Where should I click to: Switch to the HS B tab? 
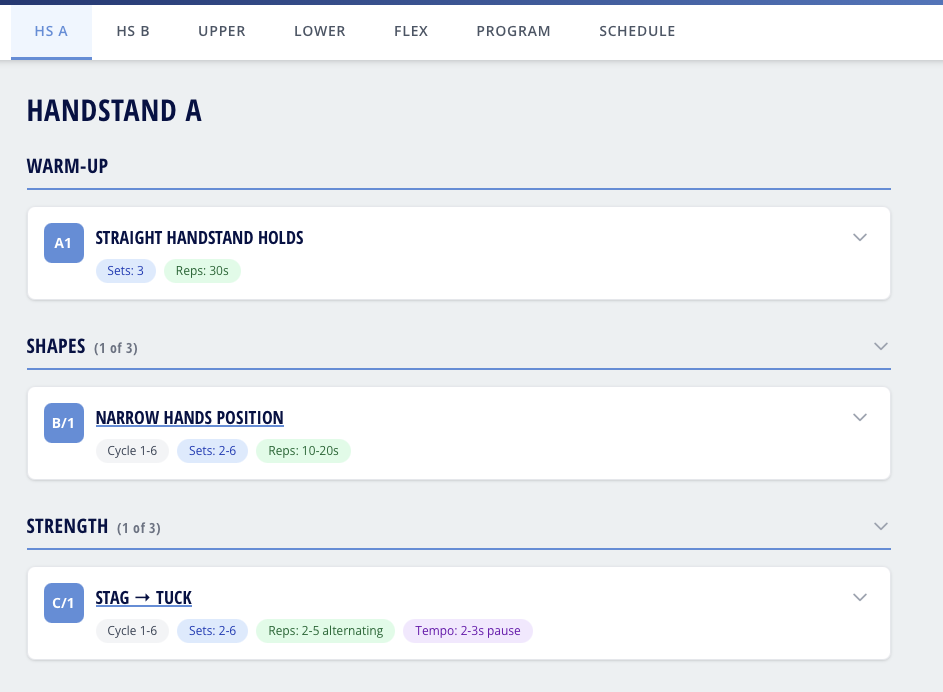133,31
